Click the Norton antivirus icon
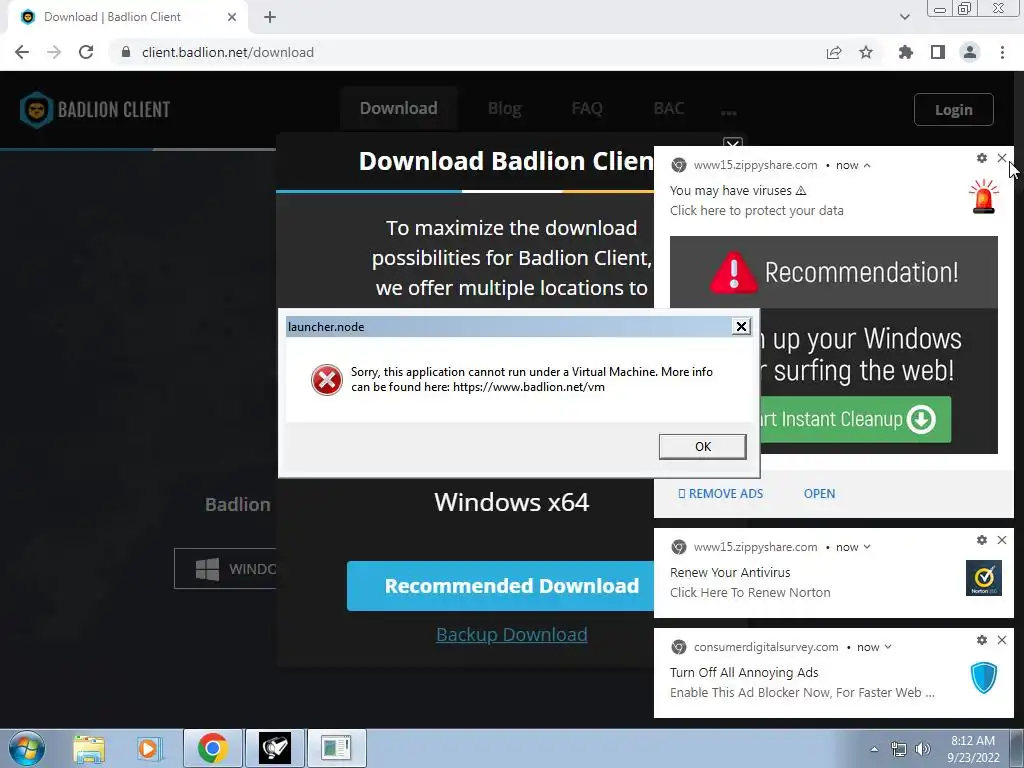This screenshot has height=768, width=1024. click(x=984, y=578)
